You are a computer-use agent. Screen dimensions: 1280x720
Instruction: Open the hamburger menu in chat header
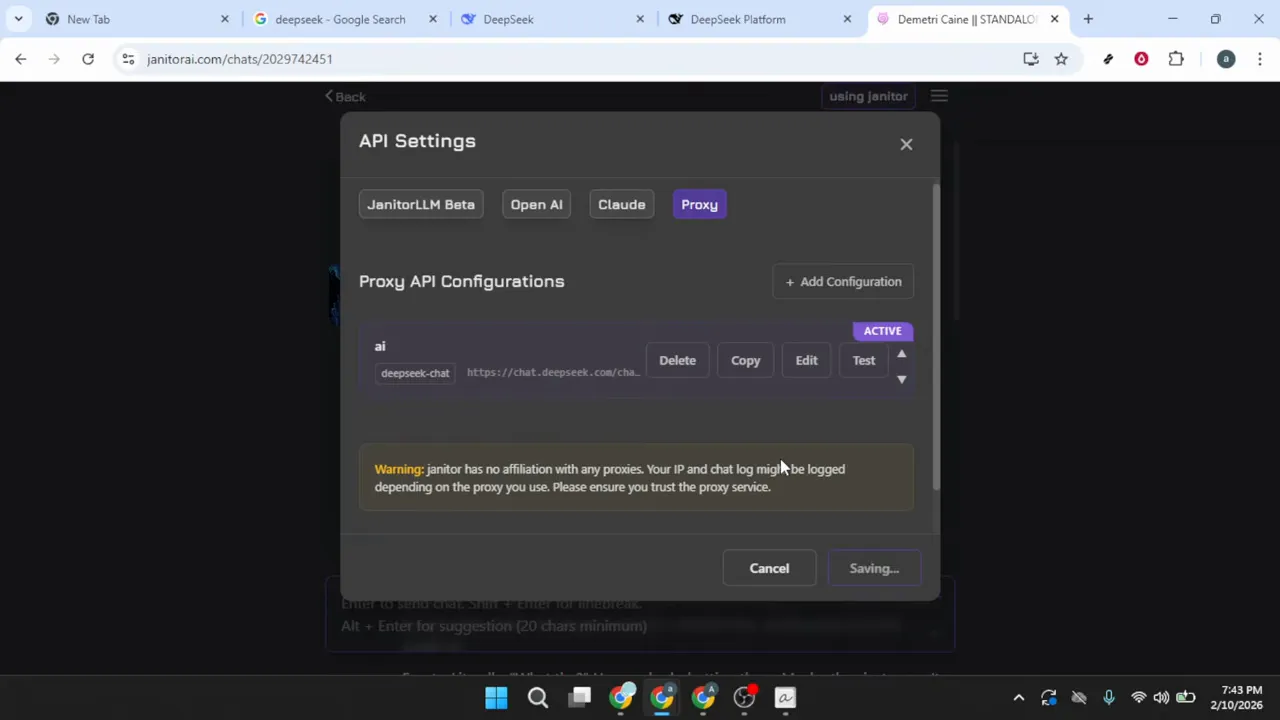pos(939,96)
